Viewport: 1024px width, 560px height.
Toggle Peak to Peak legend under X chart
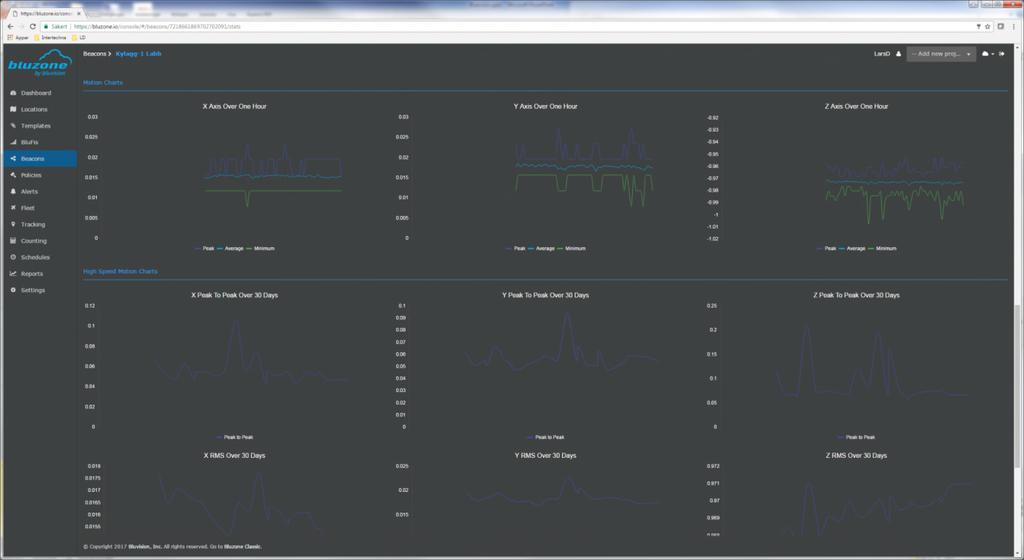[234, 437]
